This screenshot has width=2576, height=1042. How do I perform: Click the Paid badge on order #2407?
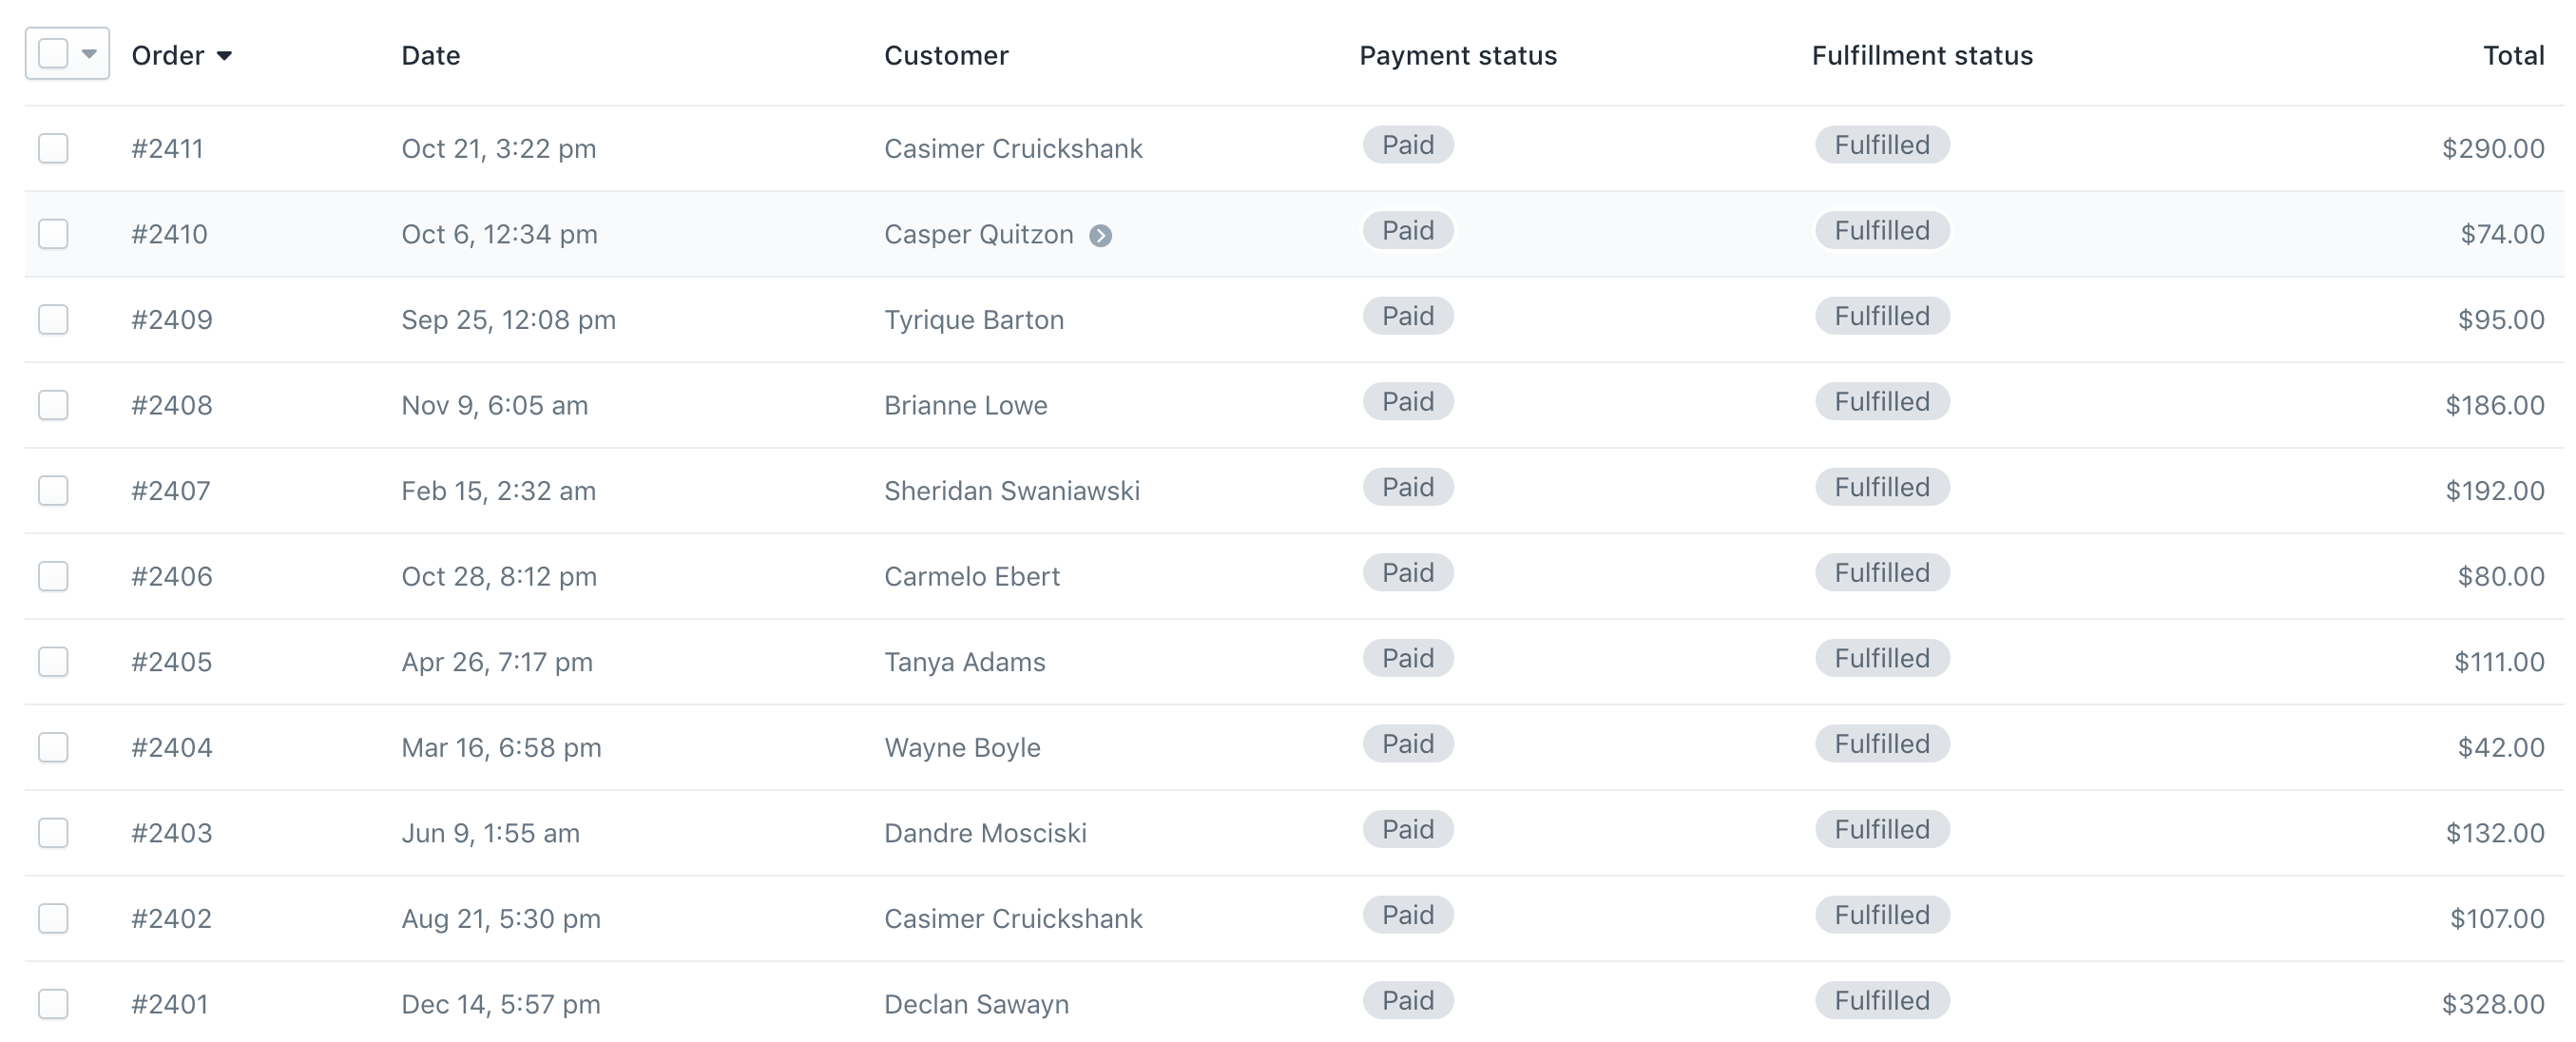[x=1407, y=487]
